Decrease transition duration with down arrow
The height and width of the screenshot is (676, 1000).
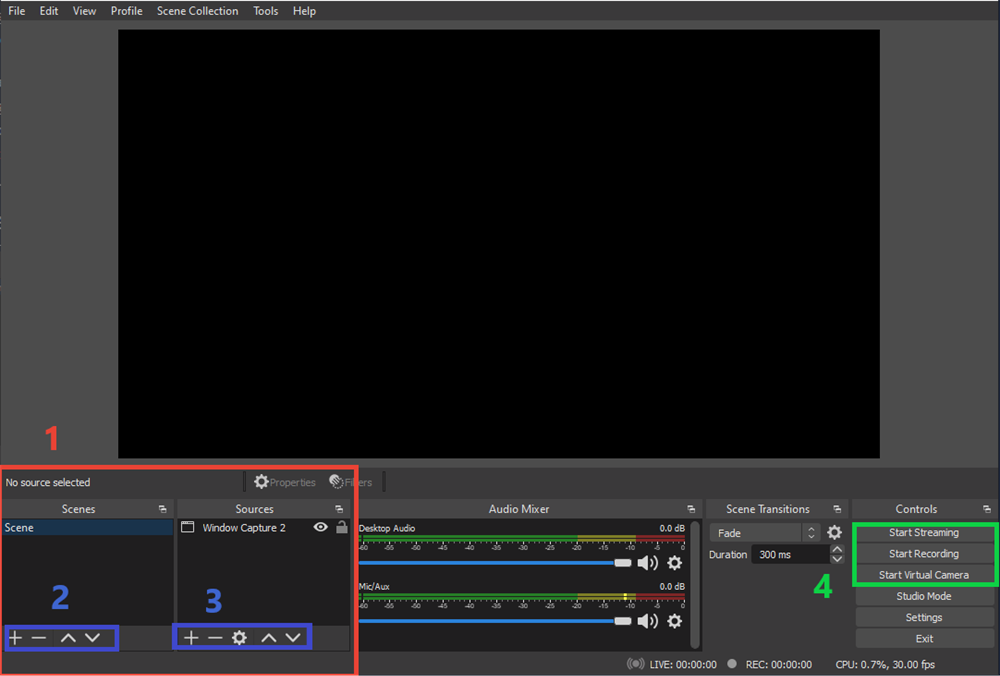point(837,559)
